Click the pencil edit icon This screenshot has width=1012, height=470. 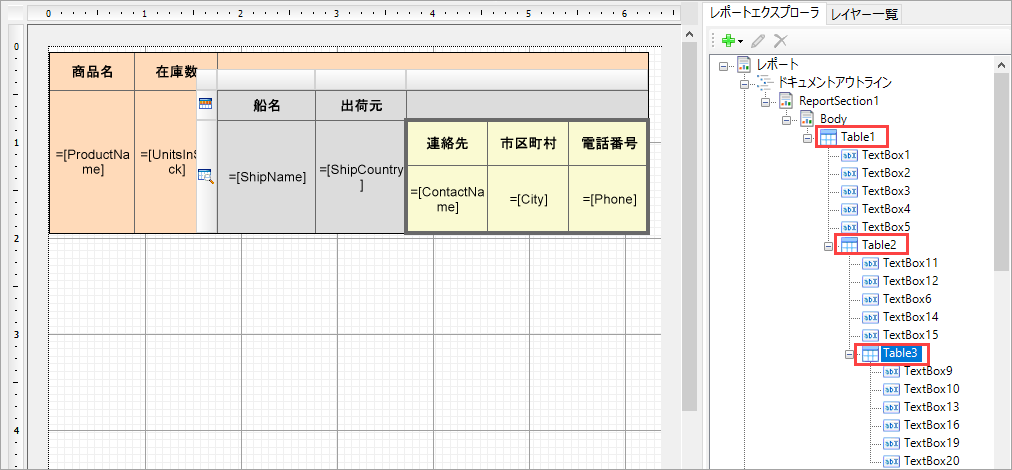[x=758, y=41]
